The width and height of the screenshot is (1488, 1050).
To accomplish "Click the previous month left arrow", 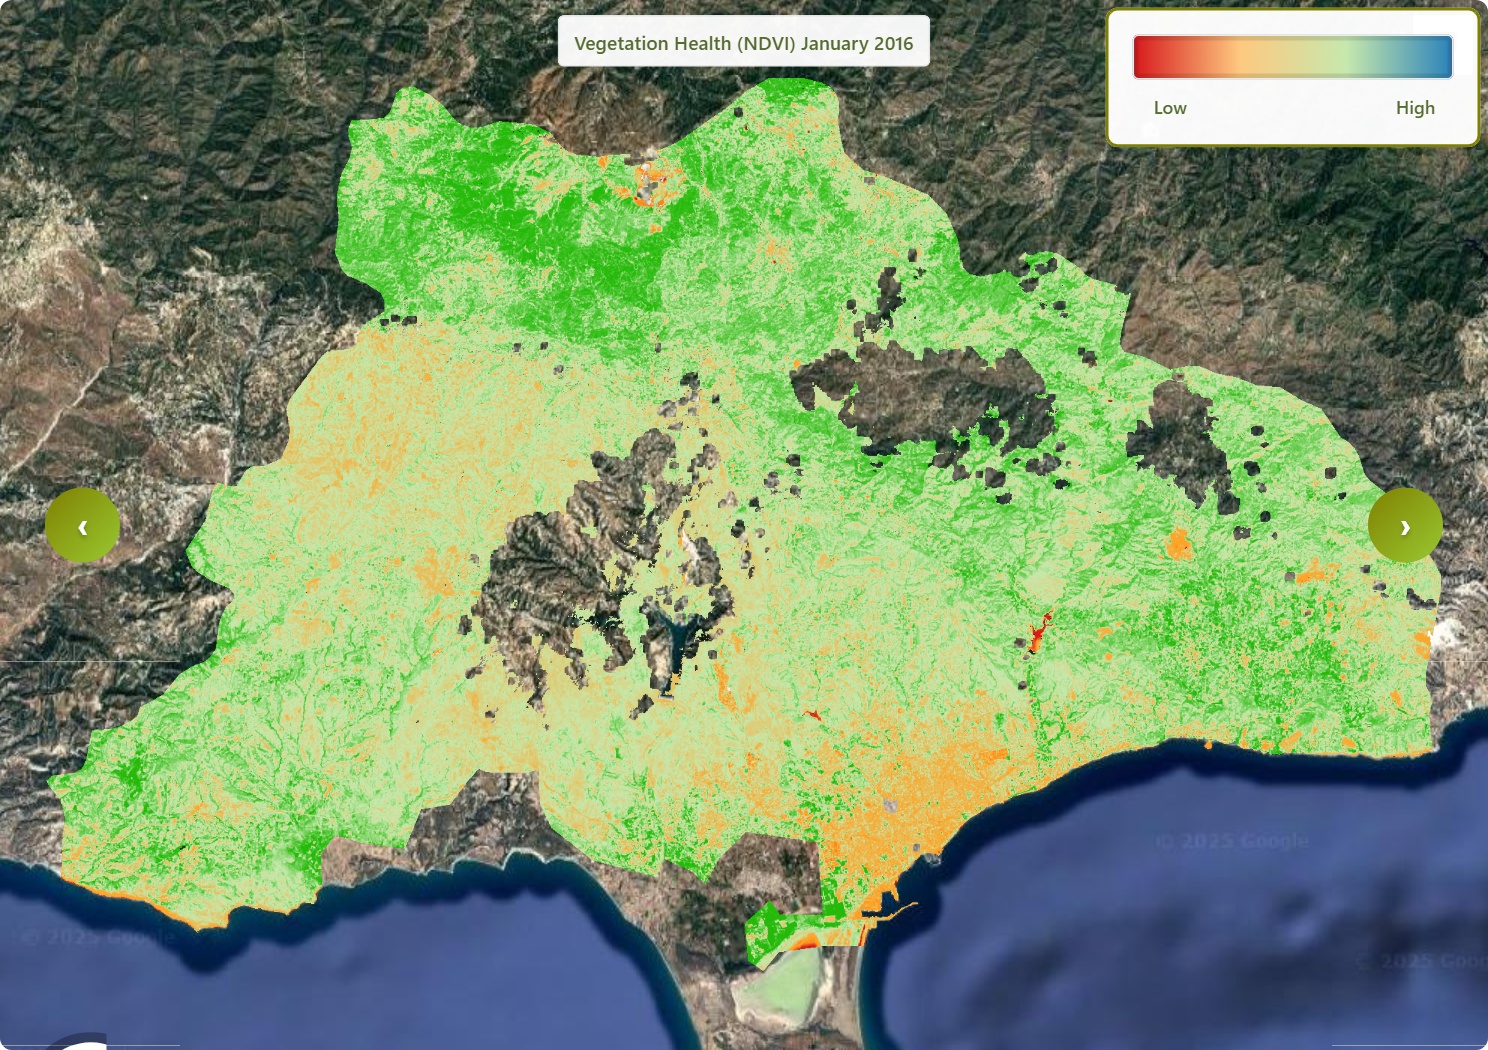I will [82, 526].
